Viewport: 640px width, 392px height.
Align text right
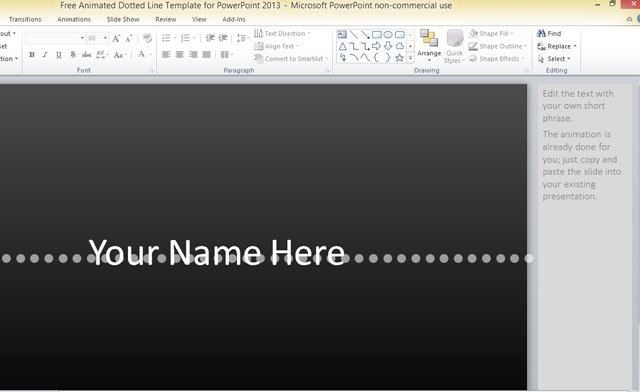click(193, 54)
